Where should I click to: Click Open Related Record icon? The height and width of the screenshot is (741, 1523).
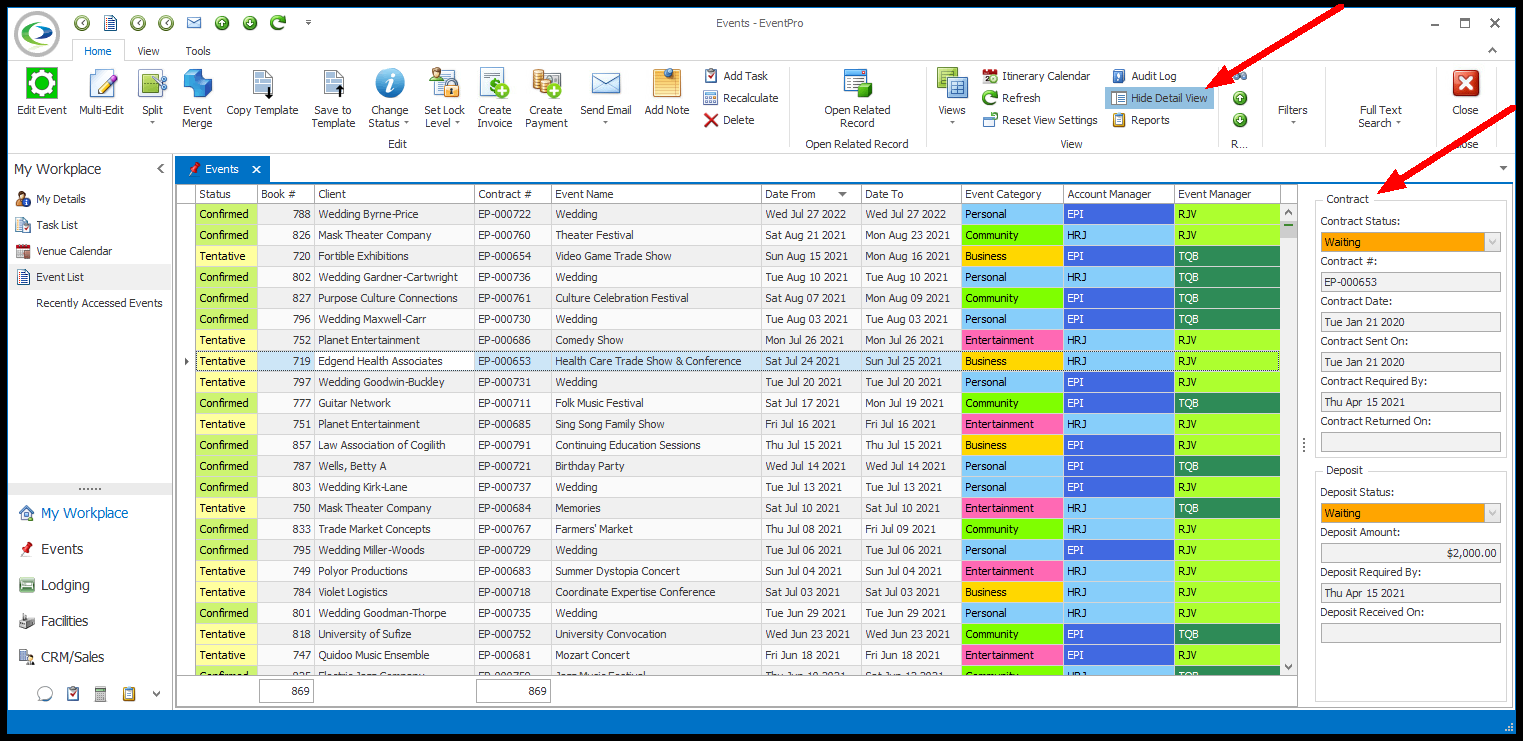coord(857,84)
